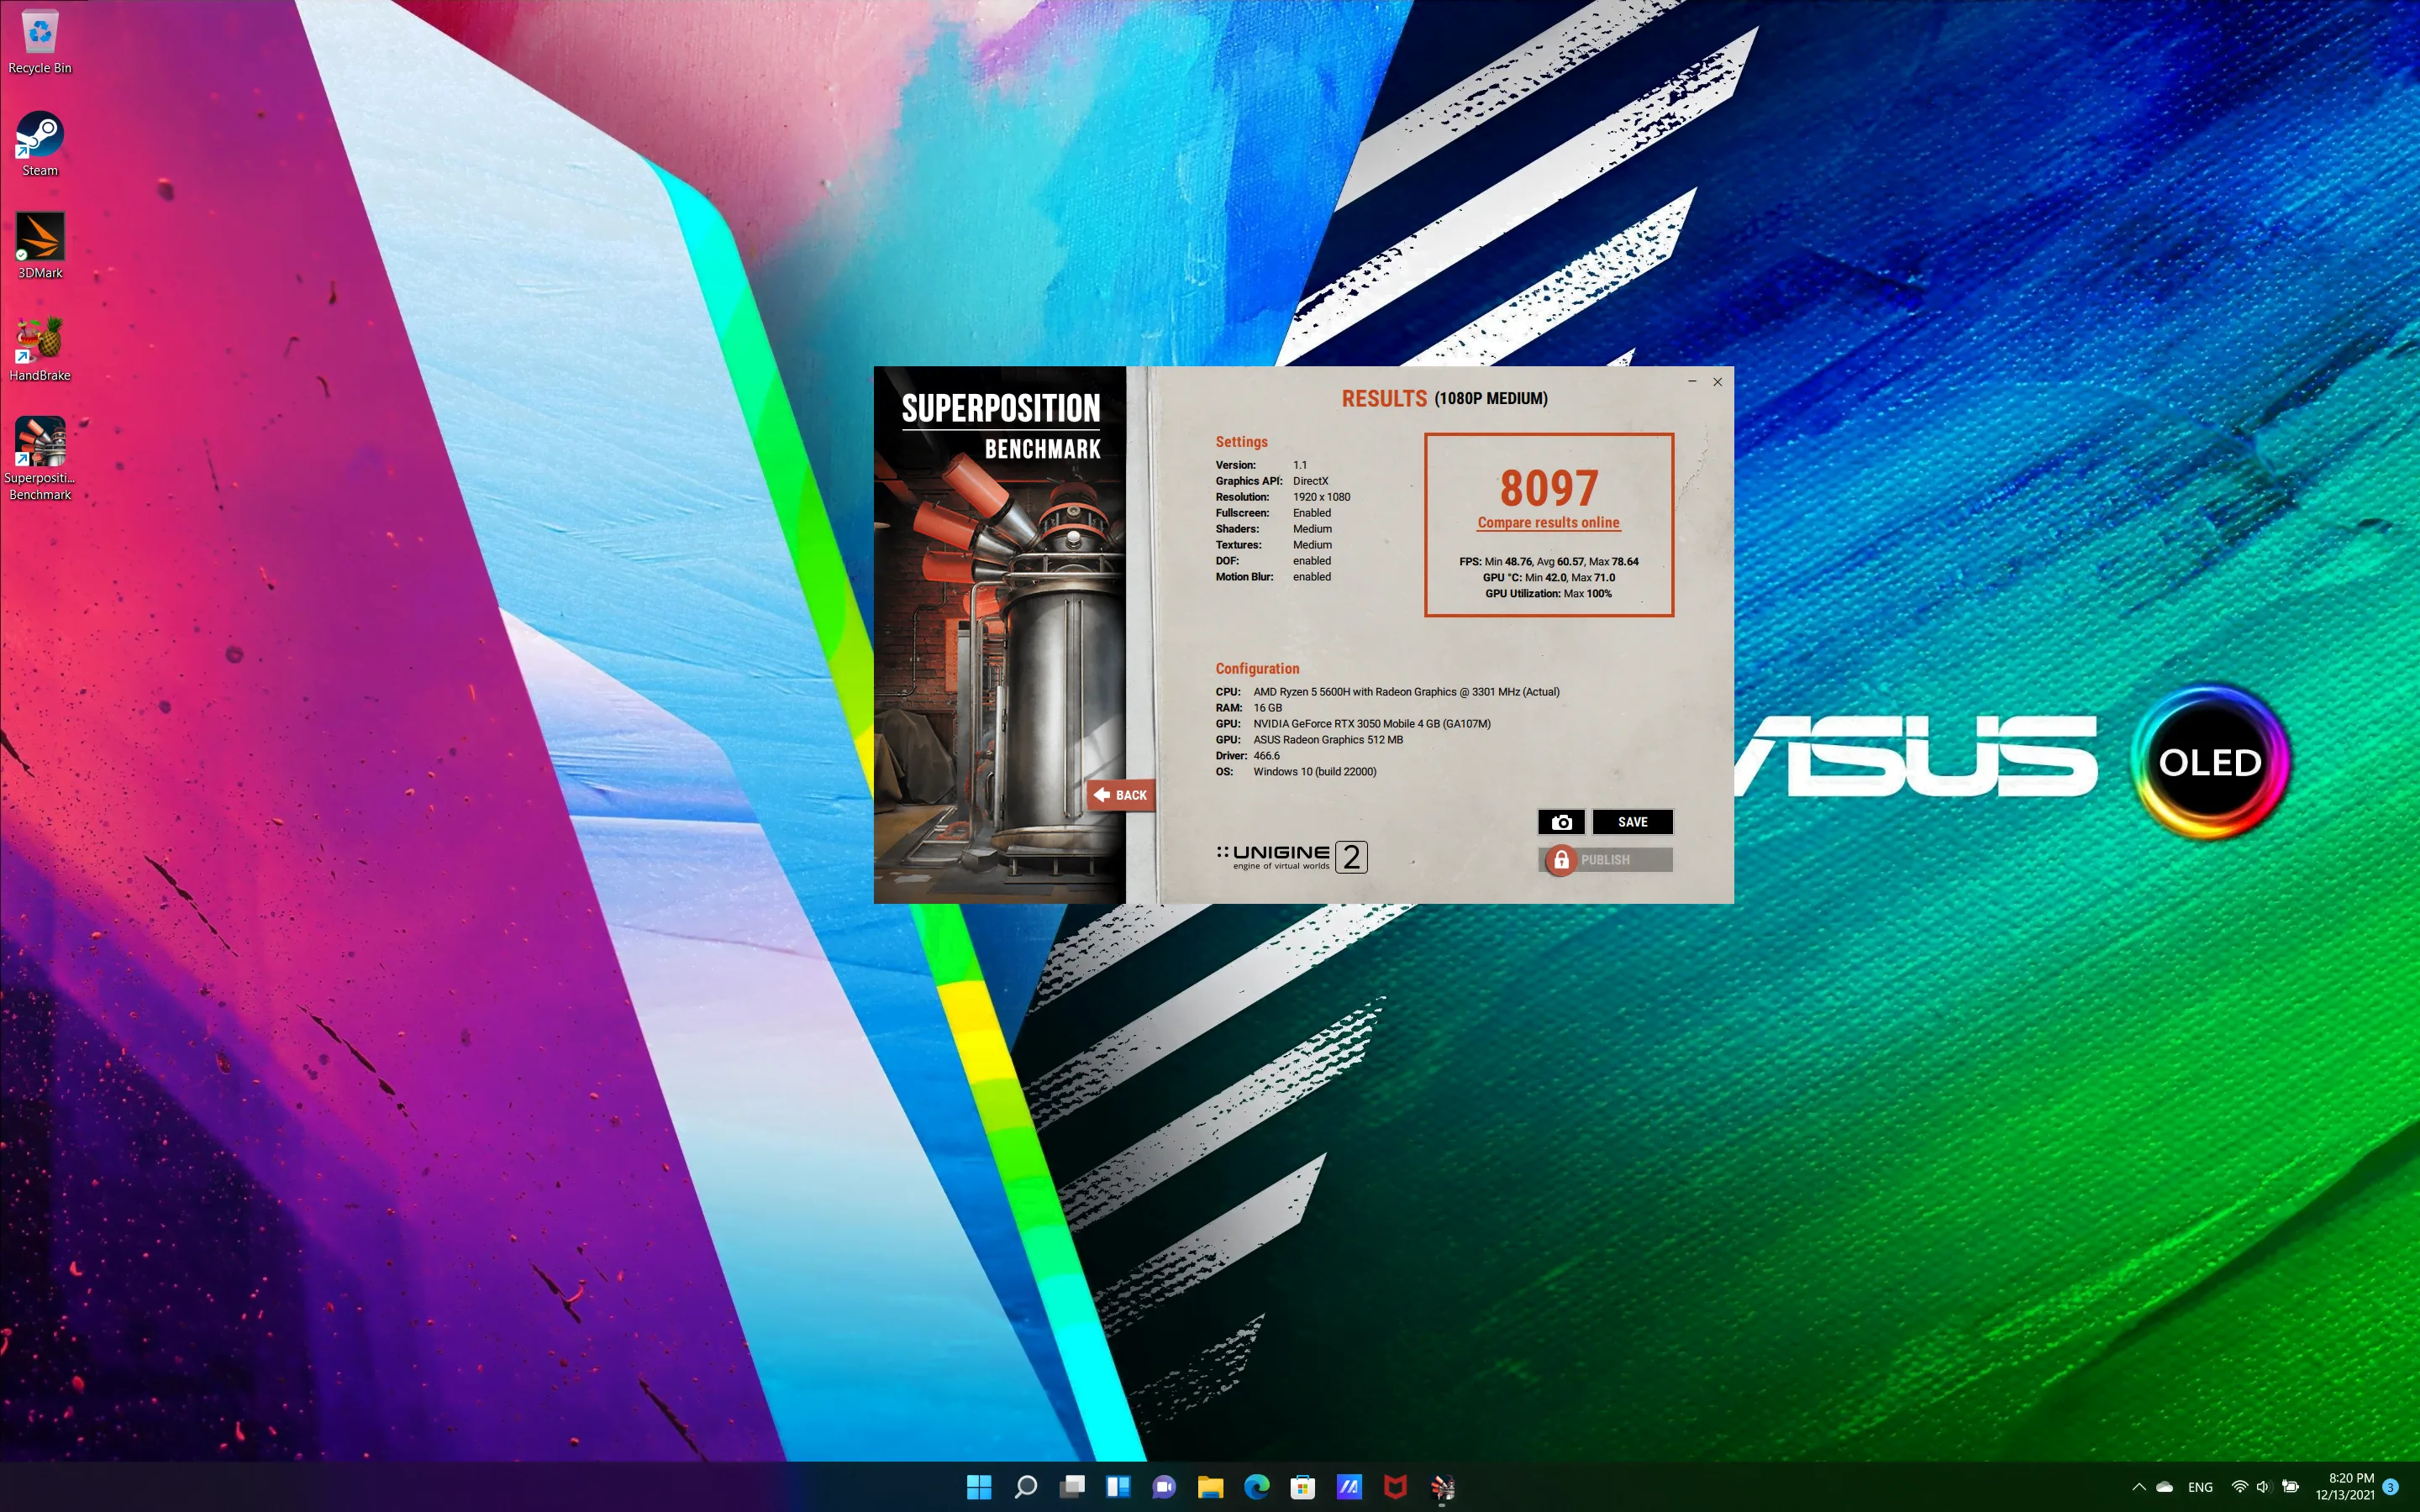The height and width of the screenshot is (1512, 2420).
Task: Expand the hidden system tray icons
Action: coord(2138,1487)
